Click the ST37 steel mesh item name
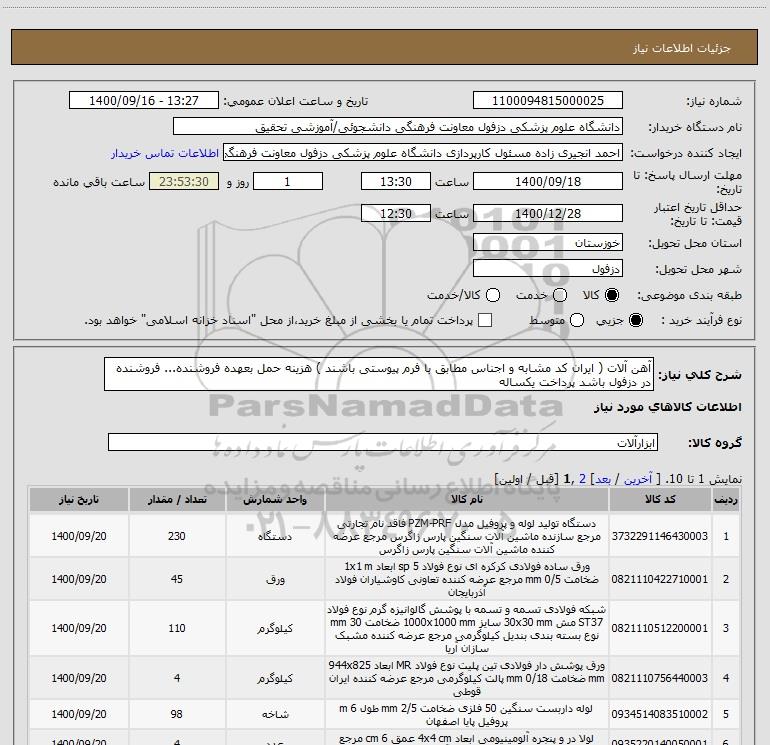The height and width of the screenshot is (745, 770). (467, 629)
